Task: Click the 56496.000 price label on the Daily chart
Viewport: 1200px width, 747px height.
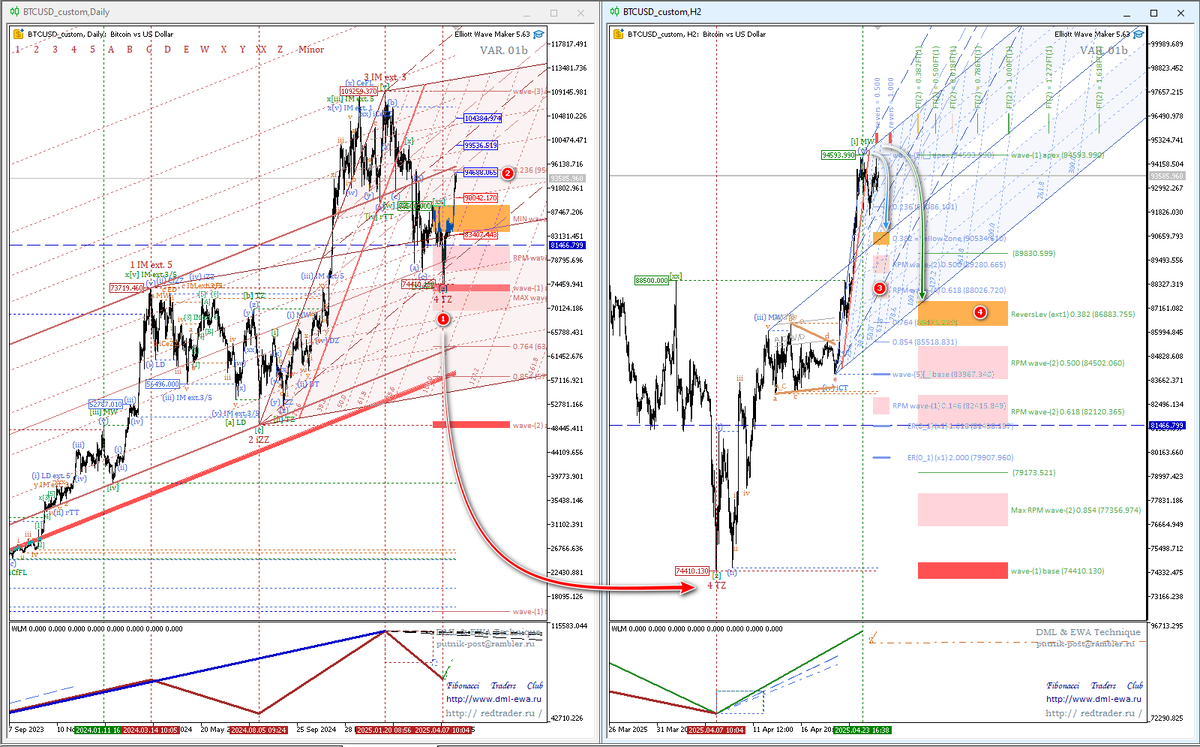Action: pos(162,383)
